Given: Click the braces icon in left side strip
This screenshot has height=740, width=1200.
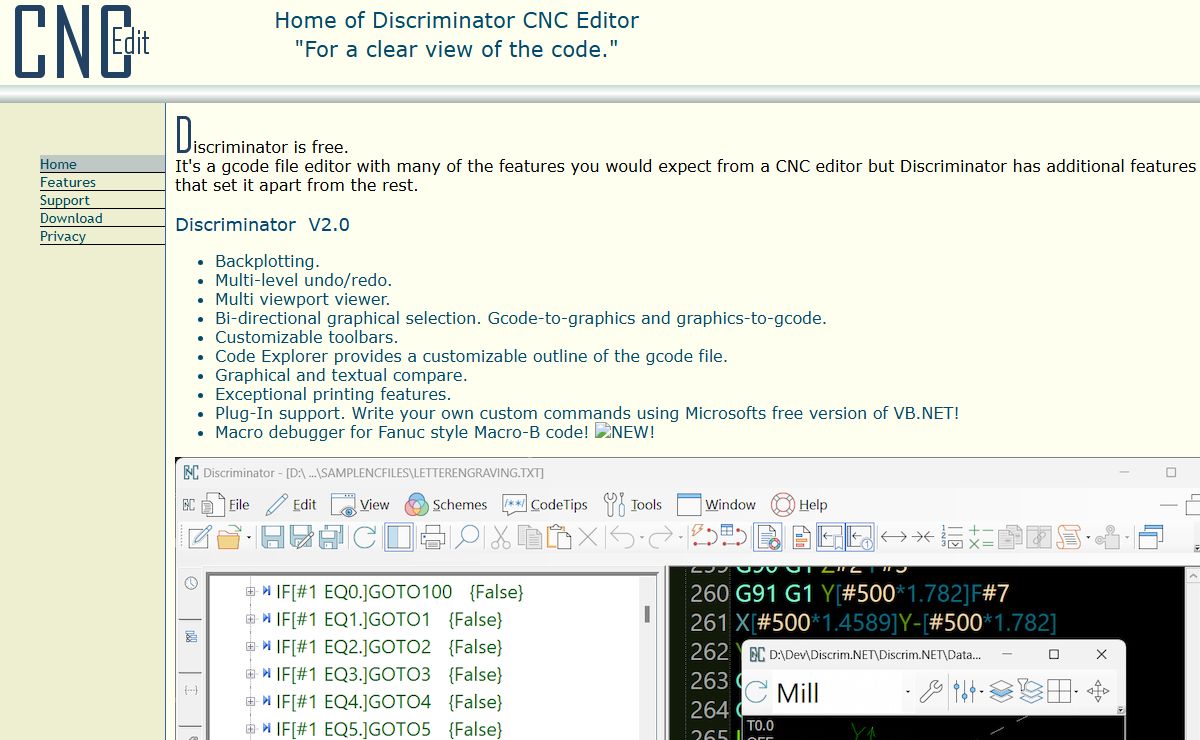Looking at the screenshot, I should (191, 690).
